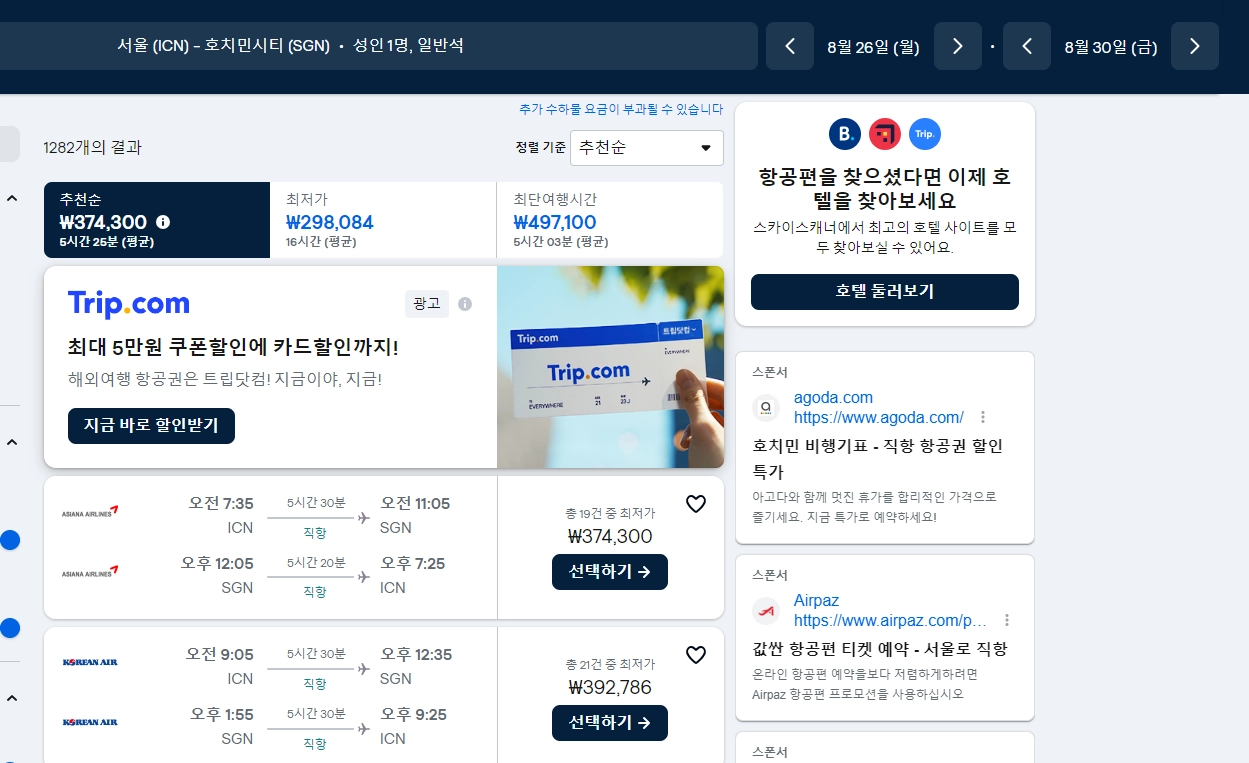Go to next departure date after 8월 26일
The image size is (1249, 763).
pyautogui.click(x=958, y=46)
